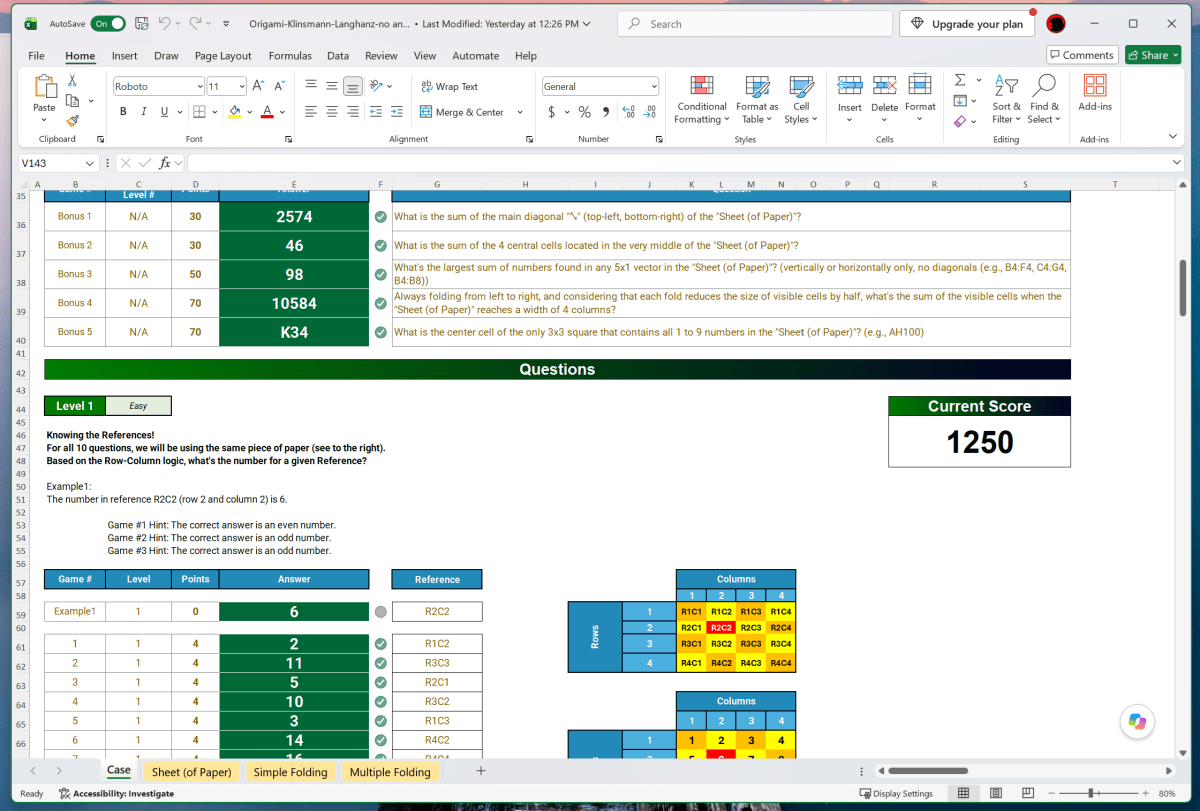This screenshot has height=811, width=1200.
Task: Switch to the Formulas ribbon tab
Action: 290,56
